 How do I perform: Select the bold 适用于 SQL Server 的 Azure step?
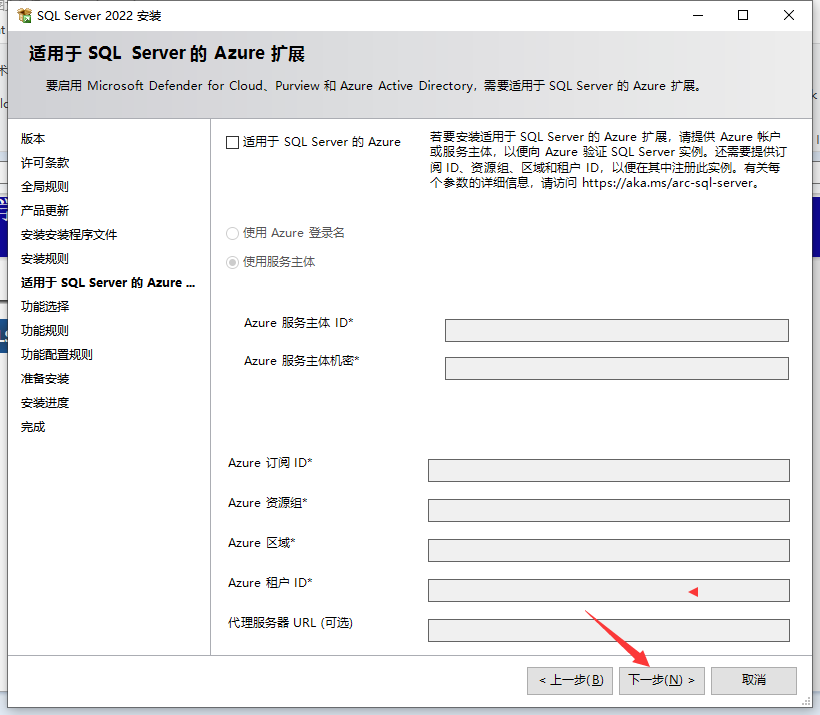coord(108,283)
